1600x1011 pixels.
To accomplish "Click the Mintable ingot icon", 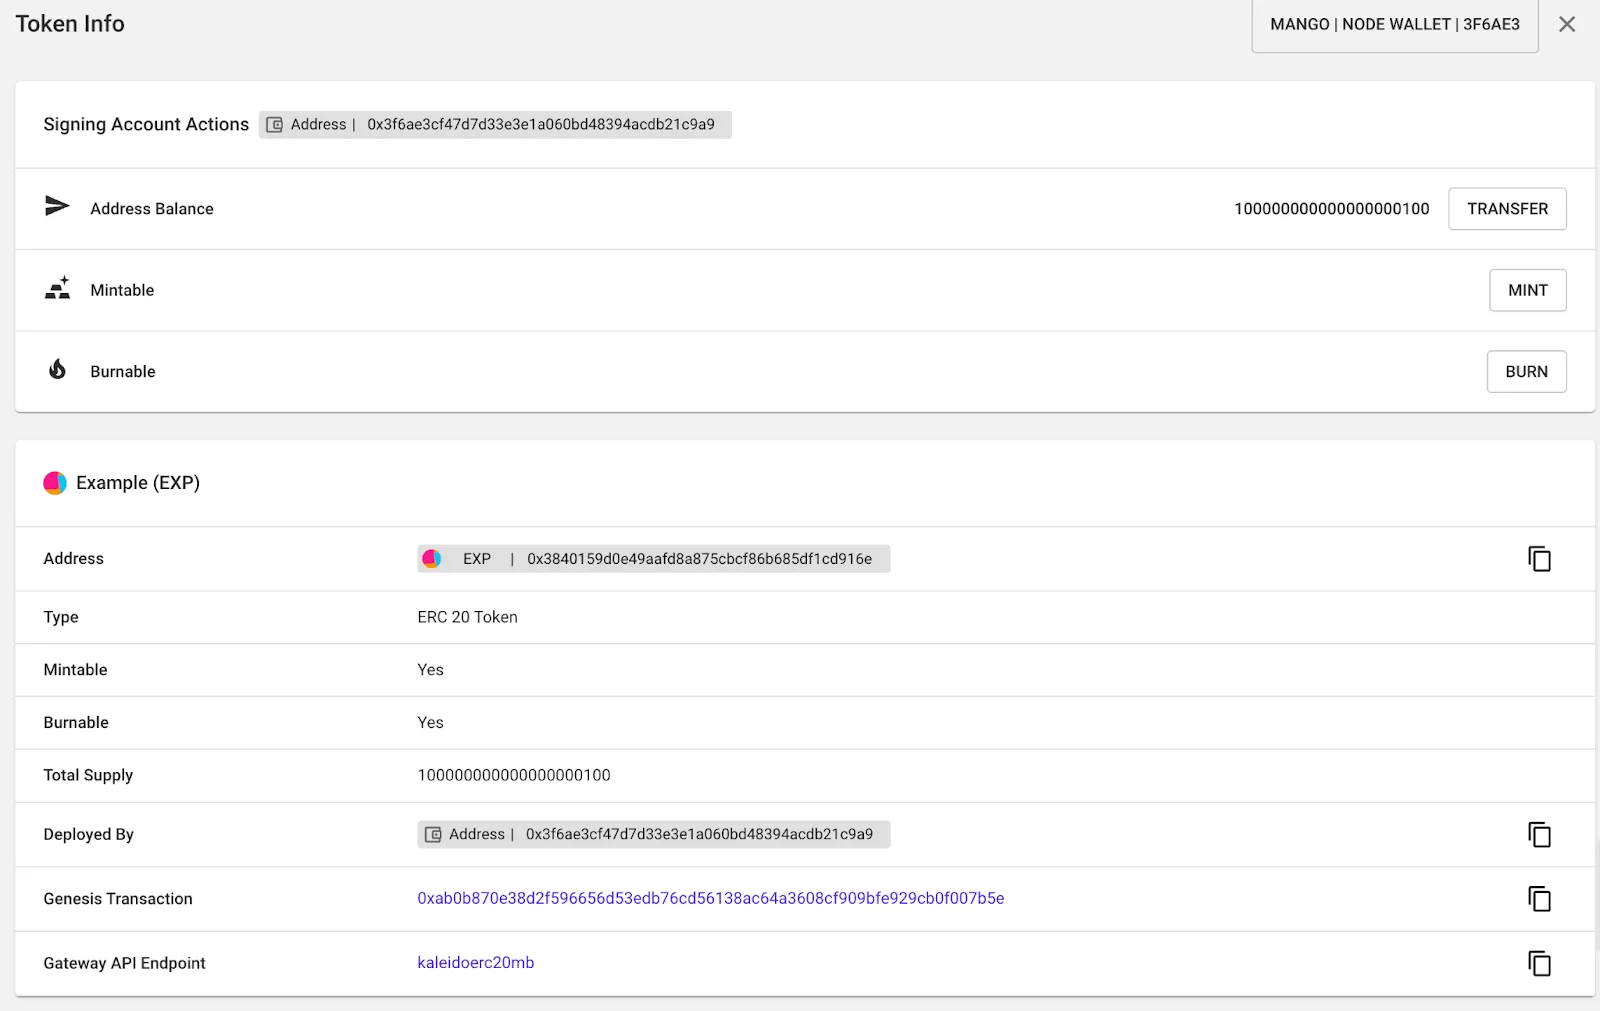I will [58, 289].
